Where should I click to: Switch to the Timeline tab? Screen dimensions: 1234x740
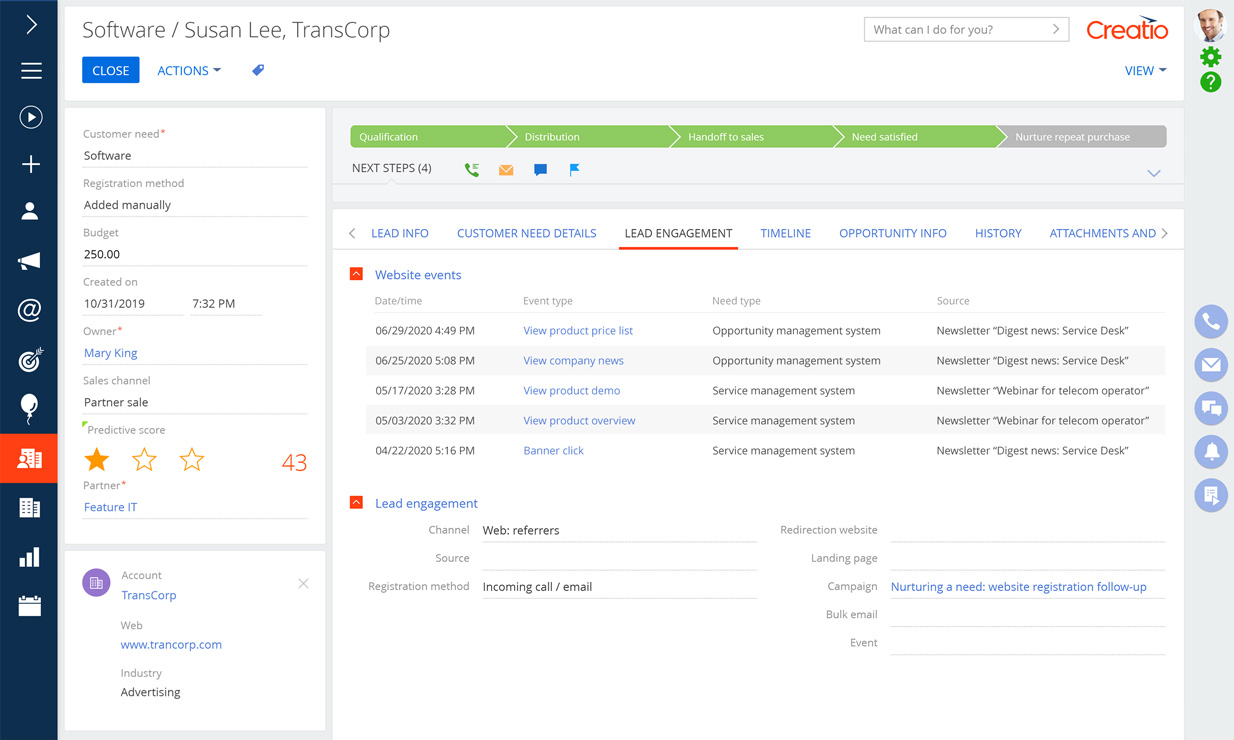785,233
